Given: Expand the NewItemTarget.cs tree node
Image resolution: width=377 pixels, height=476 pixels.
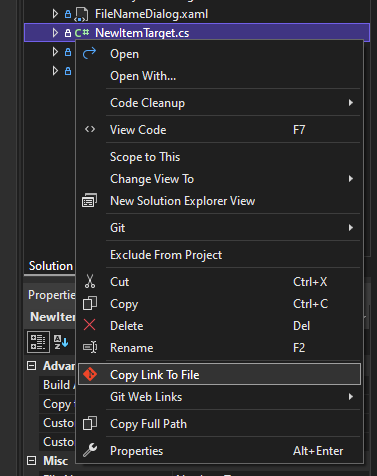Looking at the screenshot, I should (x=55, y=33).
